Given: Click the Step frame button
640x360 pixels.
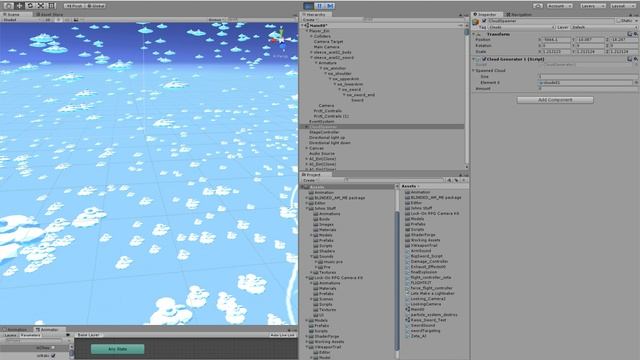Looking at the screenshot, I should point(330,6).
